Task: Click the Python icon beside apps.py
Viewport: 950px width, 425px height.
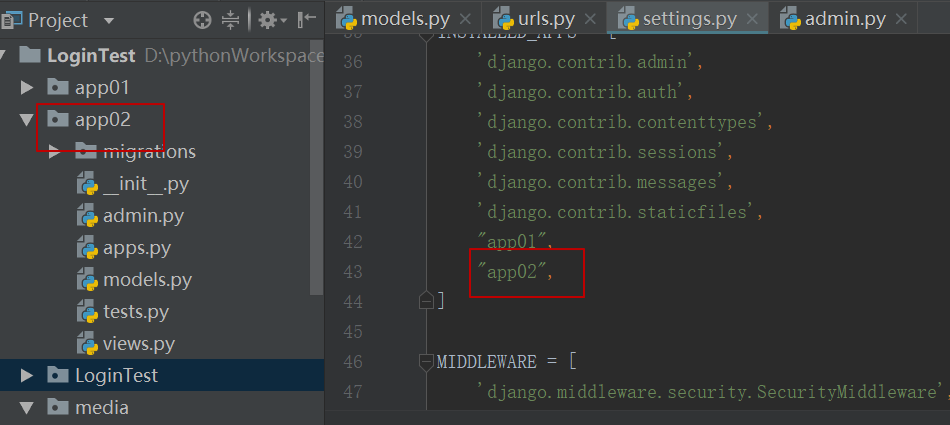Action: [86, 248]
